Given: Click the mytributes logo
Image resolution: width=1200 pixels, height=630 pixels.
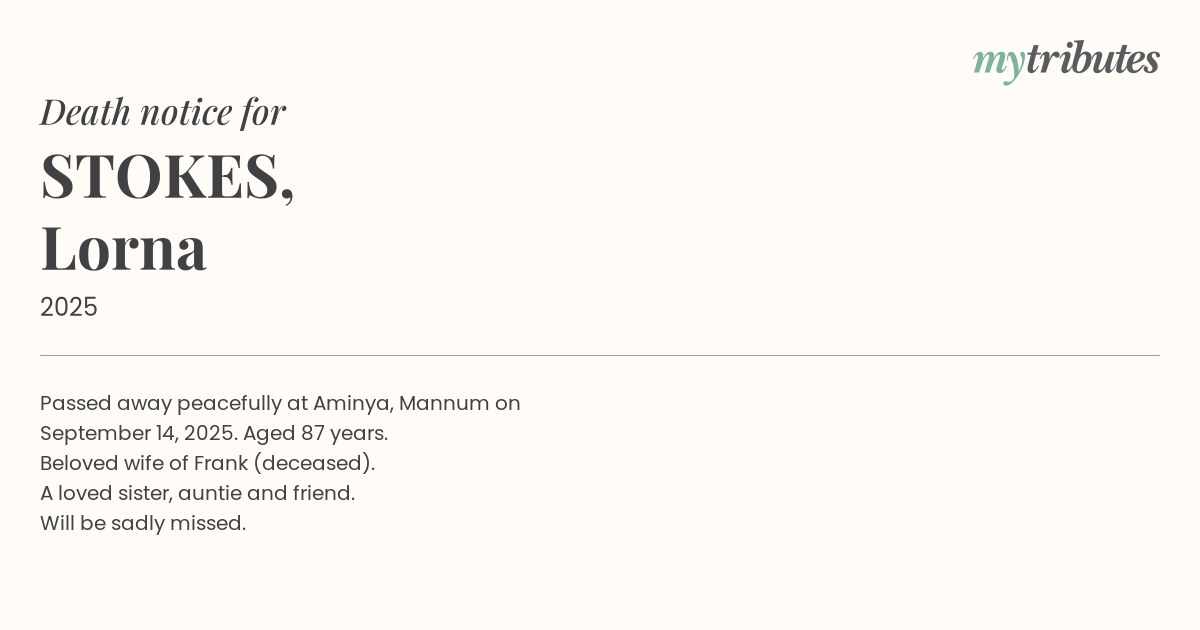Looking at the screenshot, I should pyautogui.click(x=1066, y=60).
